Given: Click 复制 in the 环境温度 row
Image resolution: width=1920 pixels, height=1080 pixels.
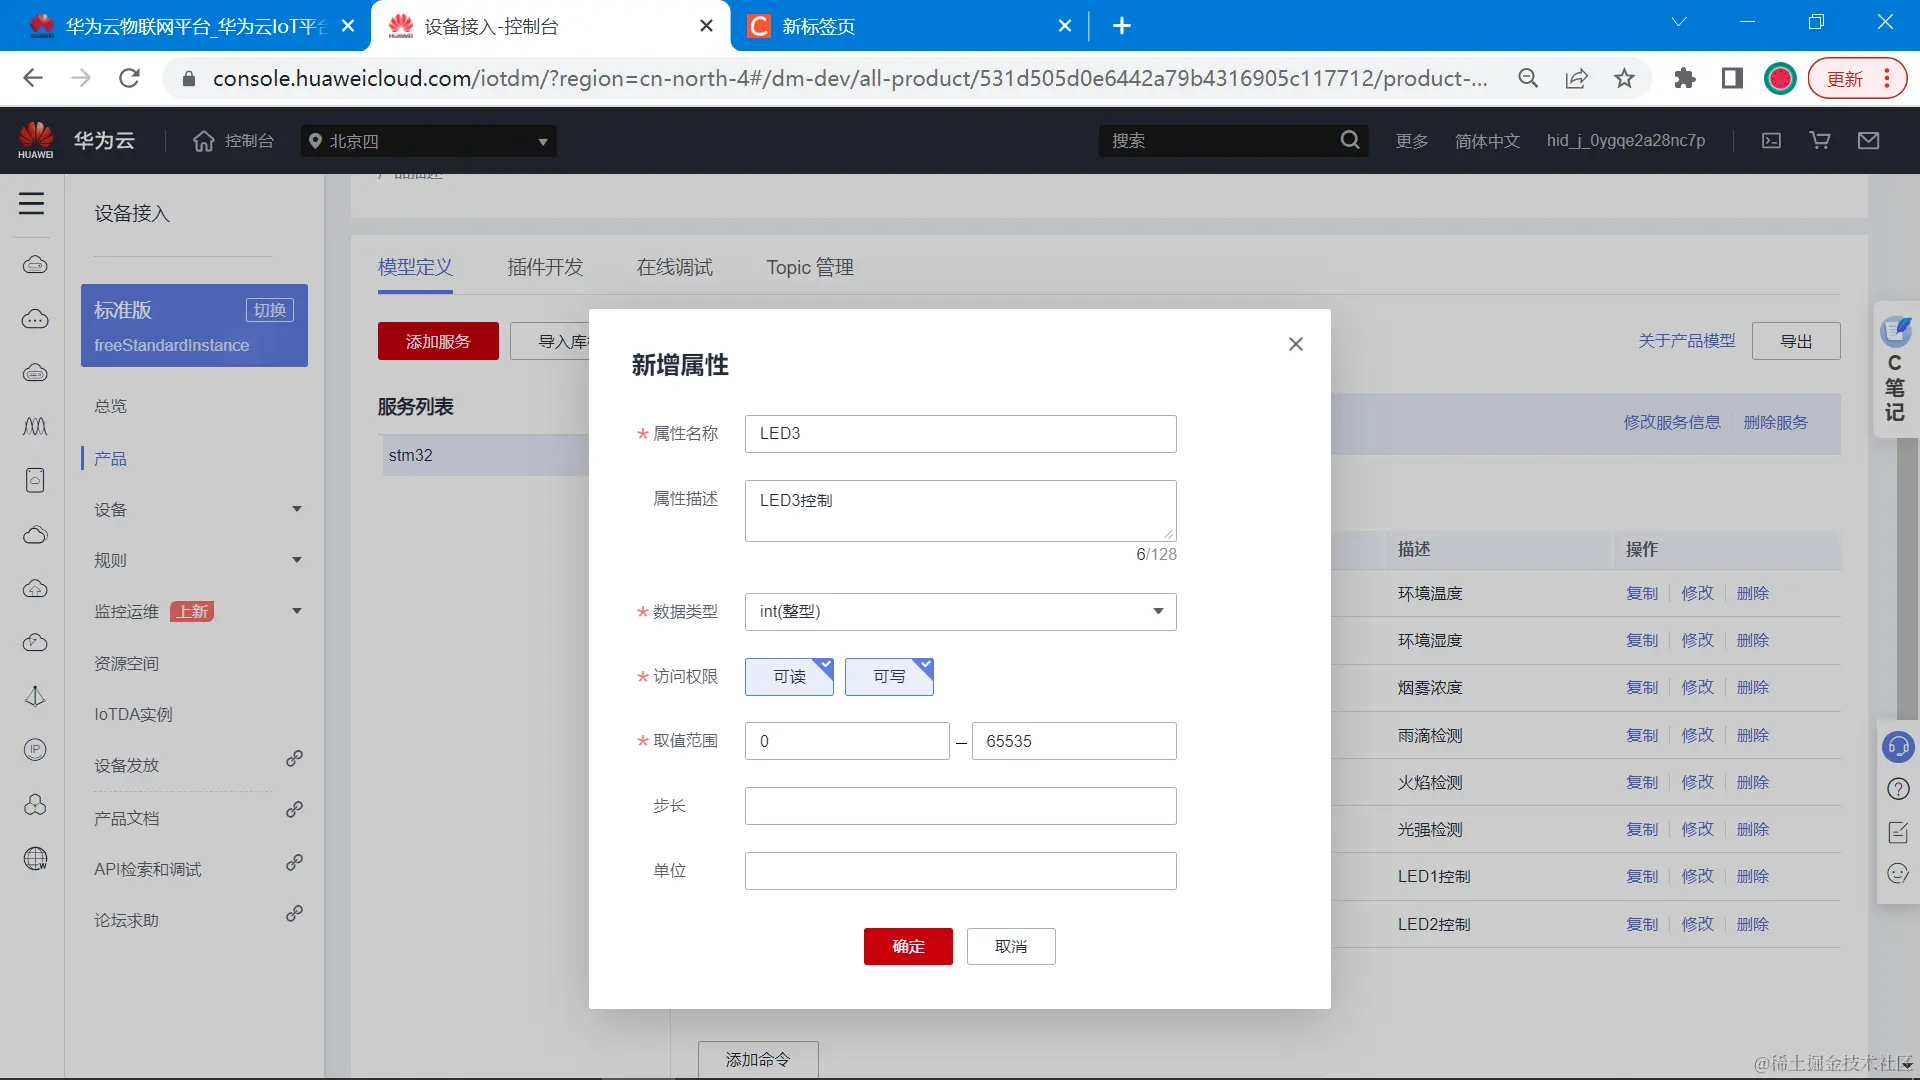Looking at the screenshot, I should 1642,593.
